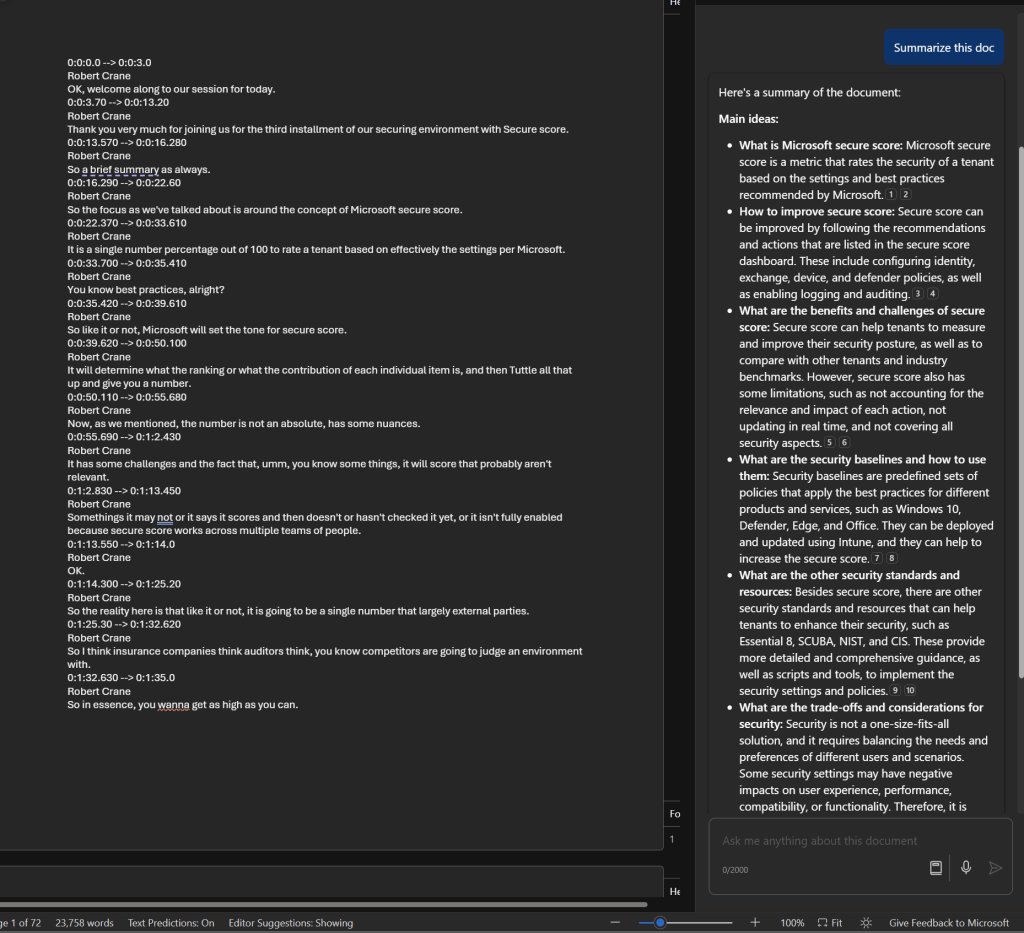
Task: Click Editor Suggestions: Showing status
Action: tap(290, 922)
